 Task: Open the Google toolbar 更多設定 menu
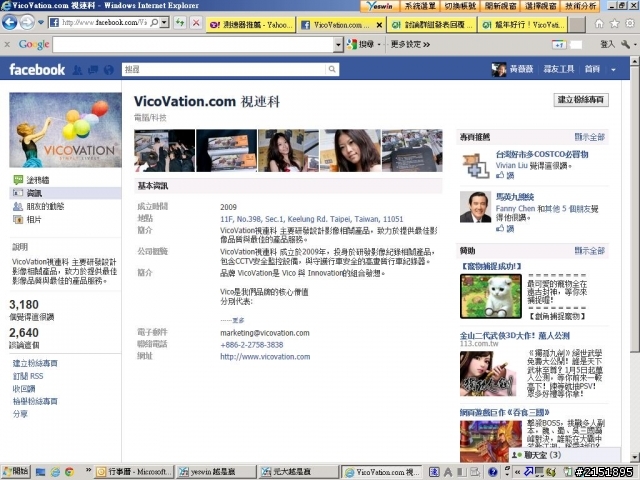(x=410, y=44)
